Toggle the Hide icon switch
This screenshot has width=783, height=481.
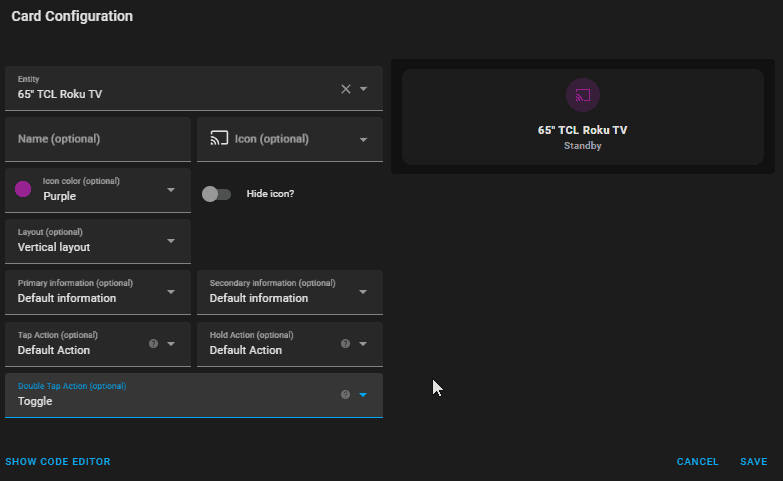tap(216, 194)
